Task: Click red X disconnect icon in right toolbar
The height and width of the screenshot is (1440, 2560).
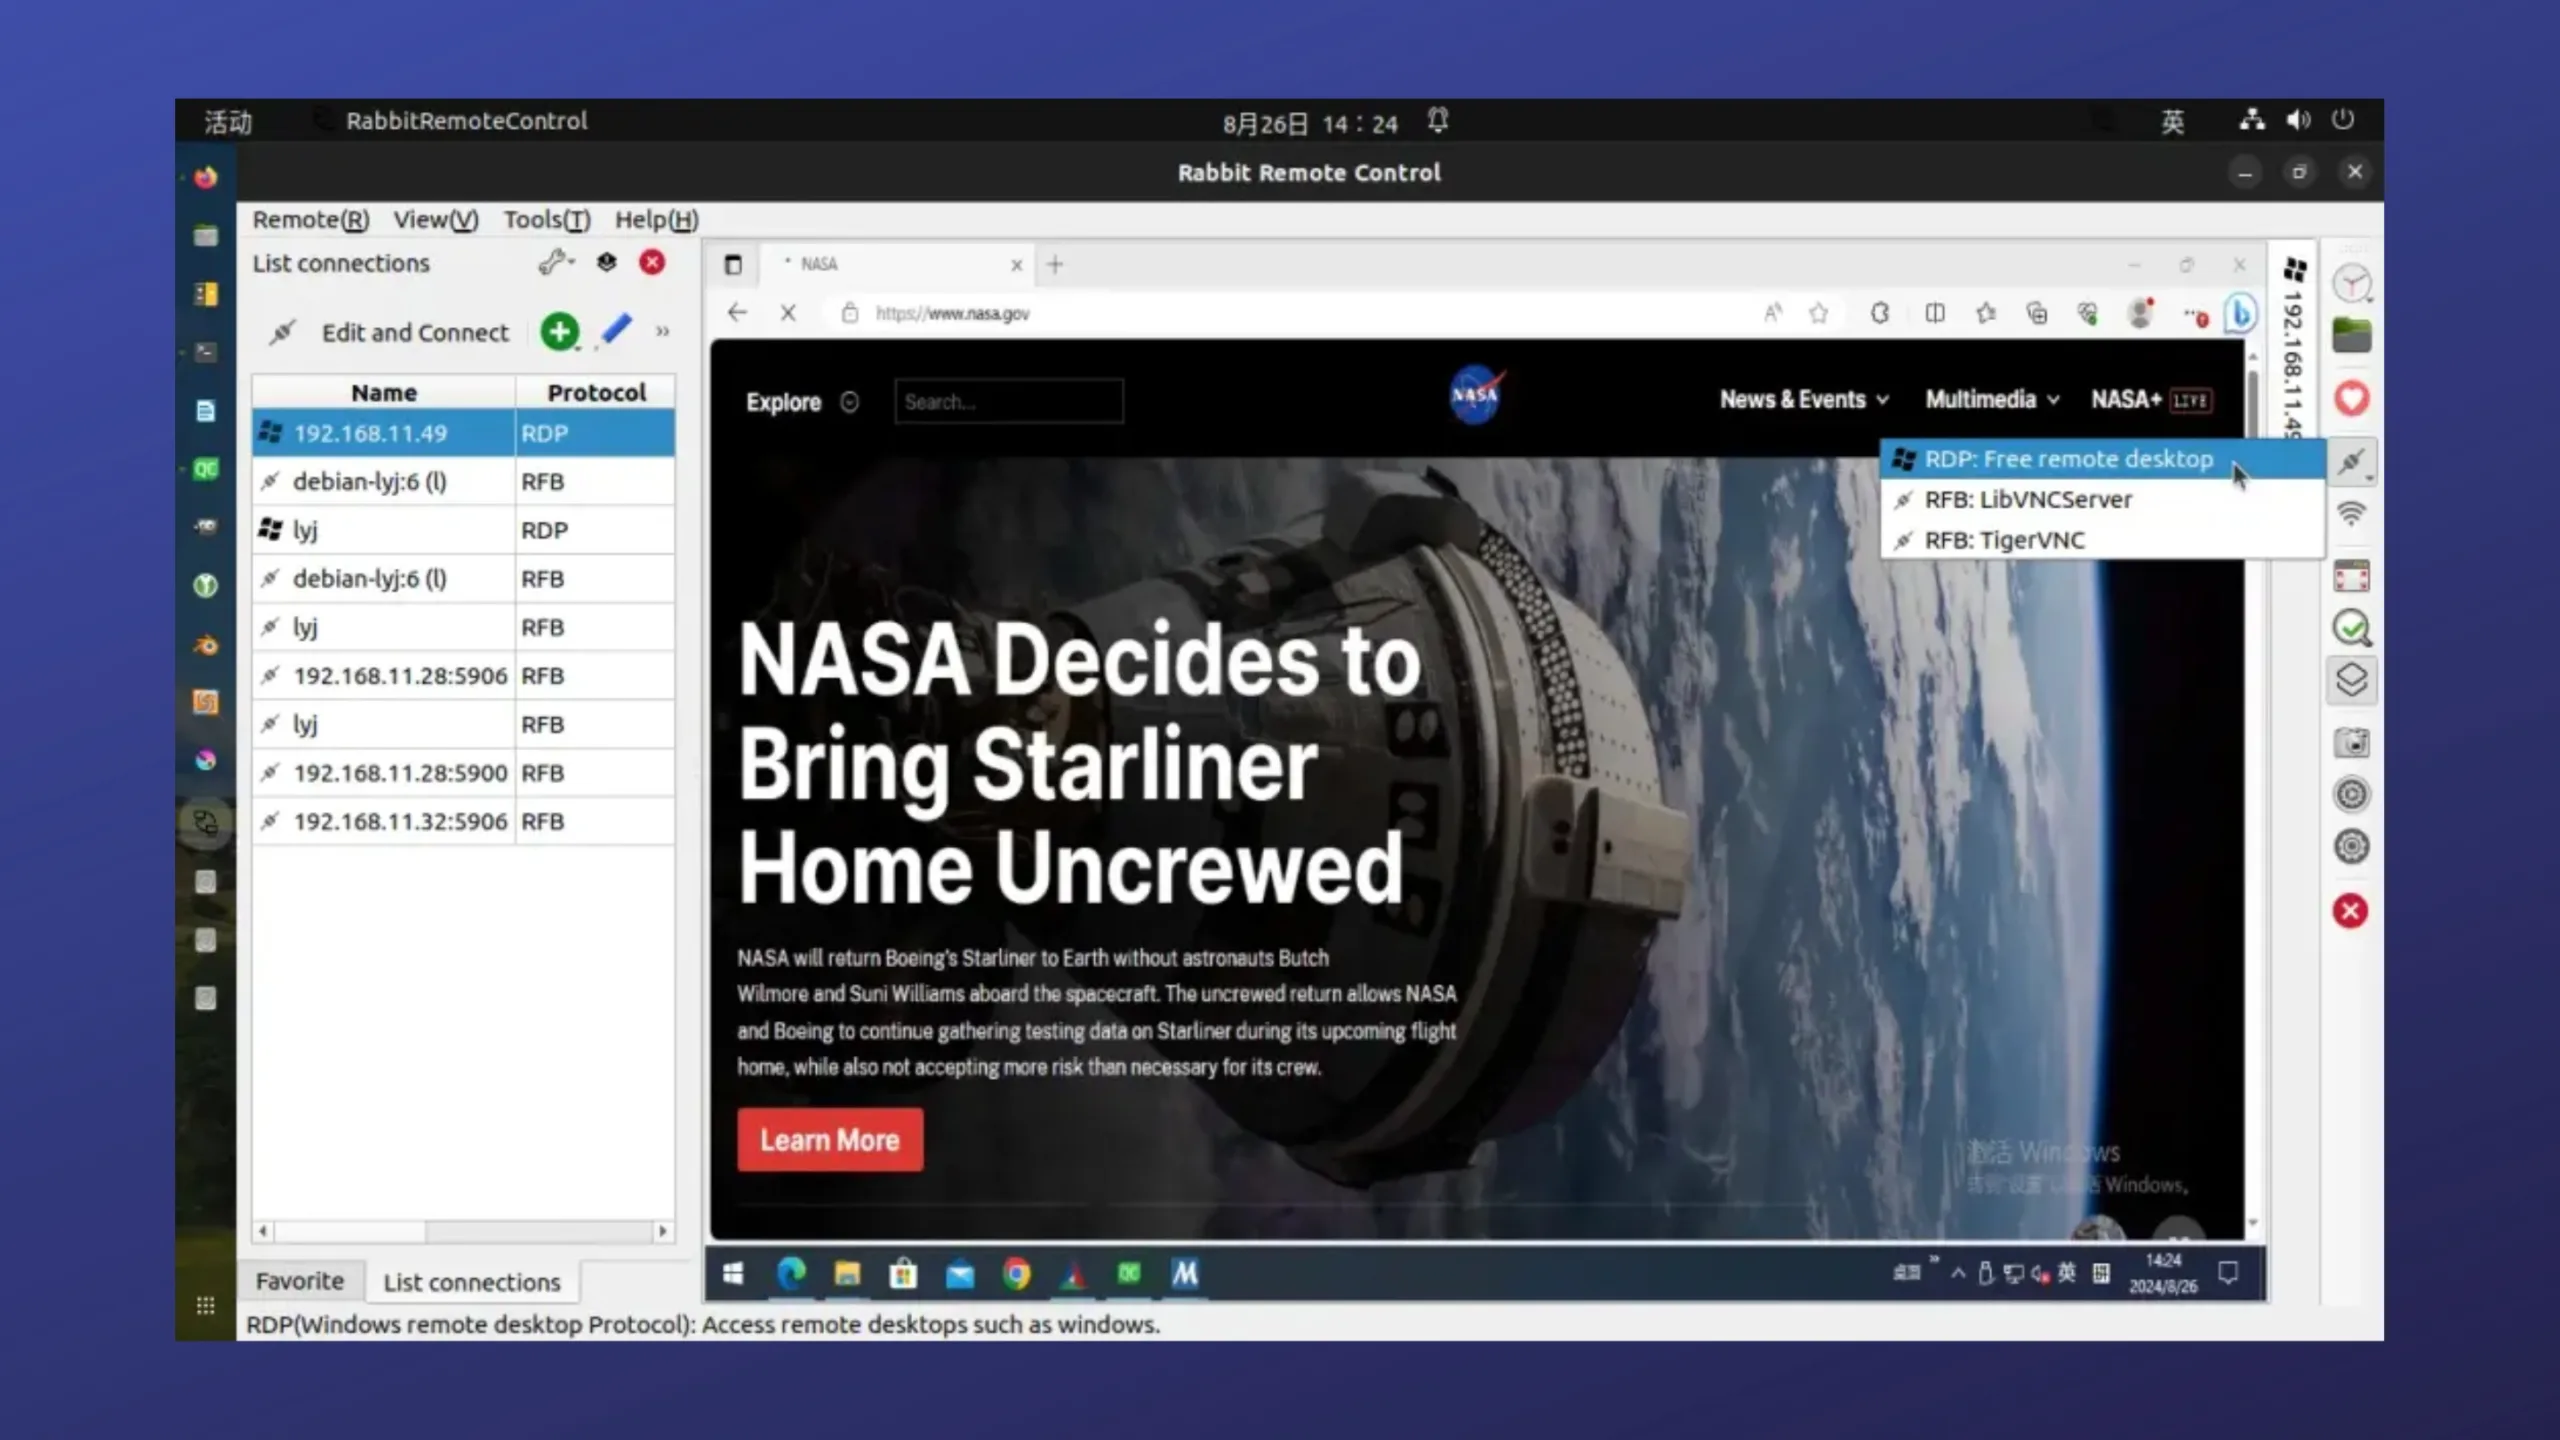Action: pyautogui.click(x=2351, y=911)
